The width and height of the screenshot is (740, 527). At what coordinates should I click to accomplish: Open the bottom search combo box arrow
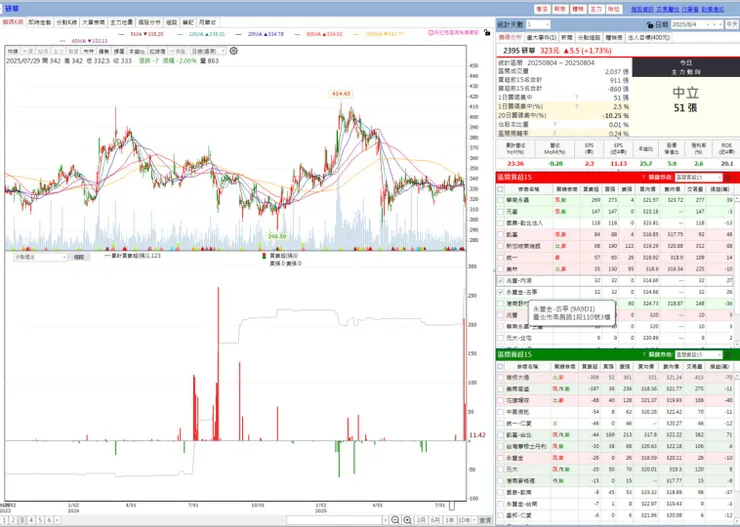point(386,520)
